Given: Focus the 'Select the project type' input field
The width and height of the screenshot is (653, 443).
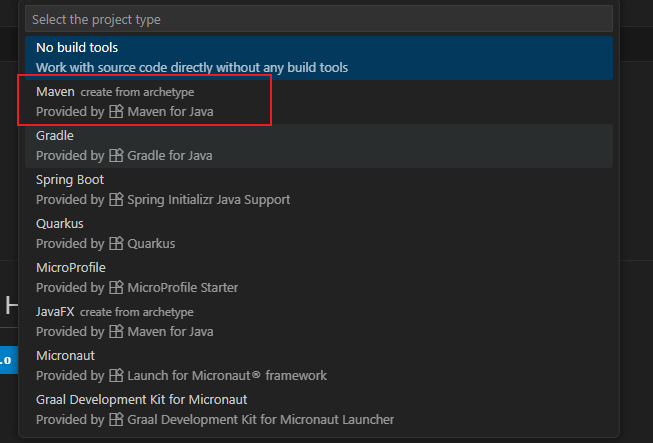Looking at the screenshot, I should point(319,19).
